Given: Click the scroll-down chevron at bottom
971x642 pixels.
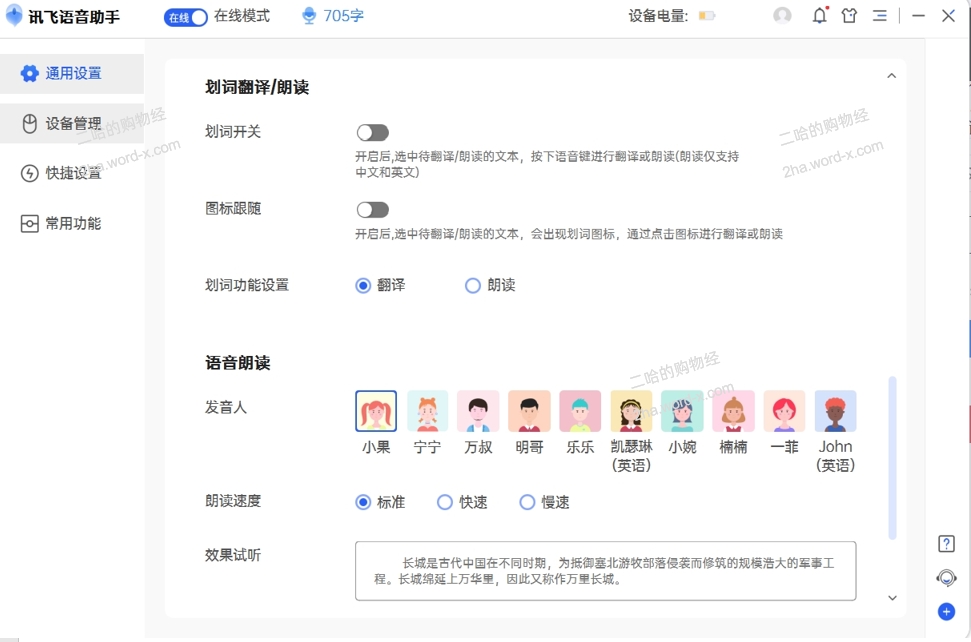Looking at the screenshot, I should [x=892, y=598].
